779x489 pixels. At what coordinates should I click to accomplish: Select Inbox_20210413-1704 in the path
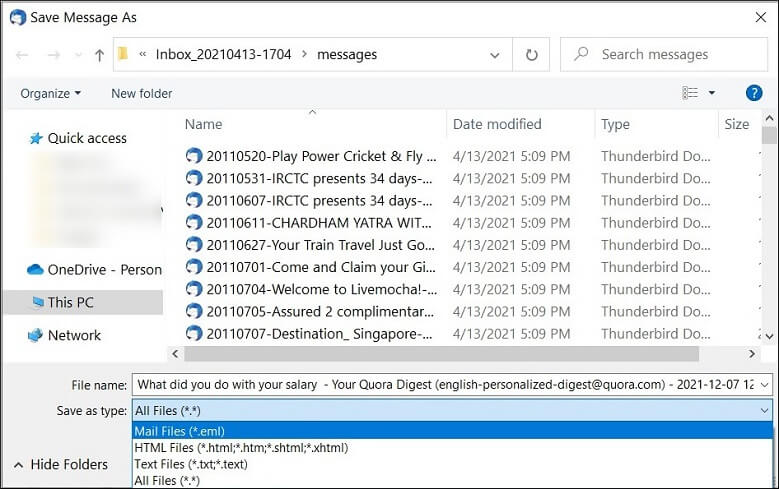223,54
